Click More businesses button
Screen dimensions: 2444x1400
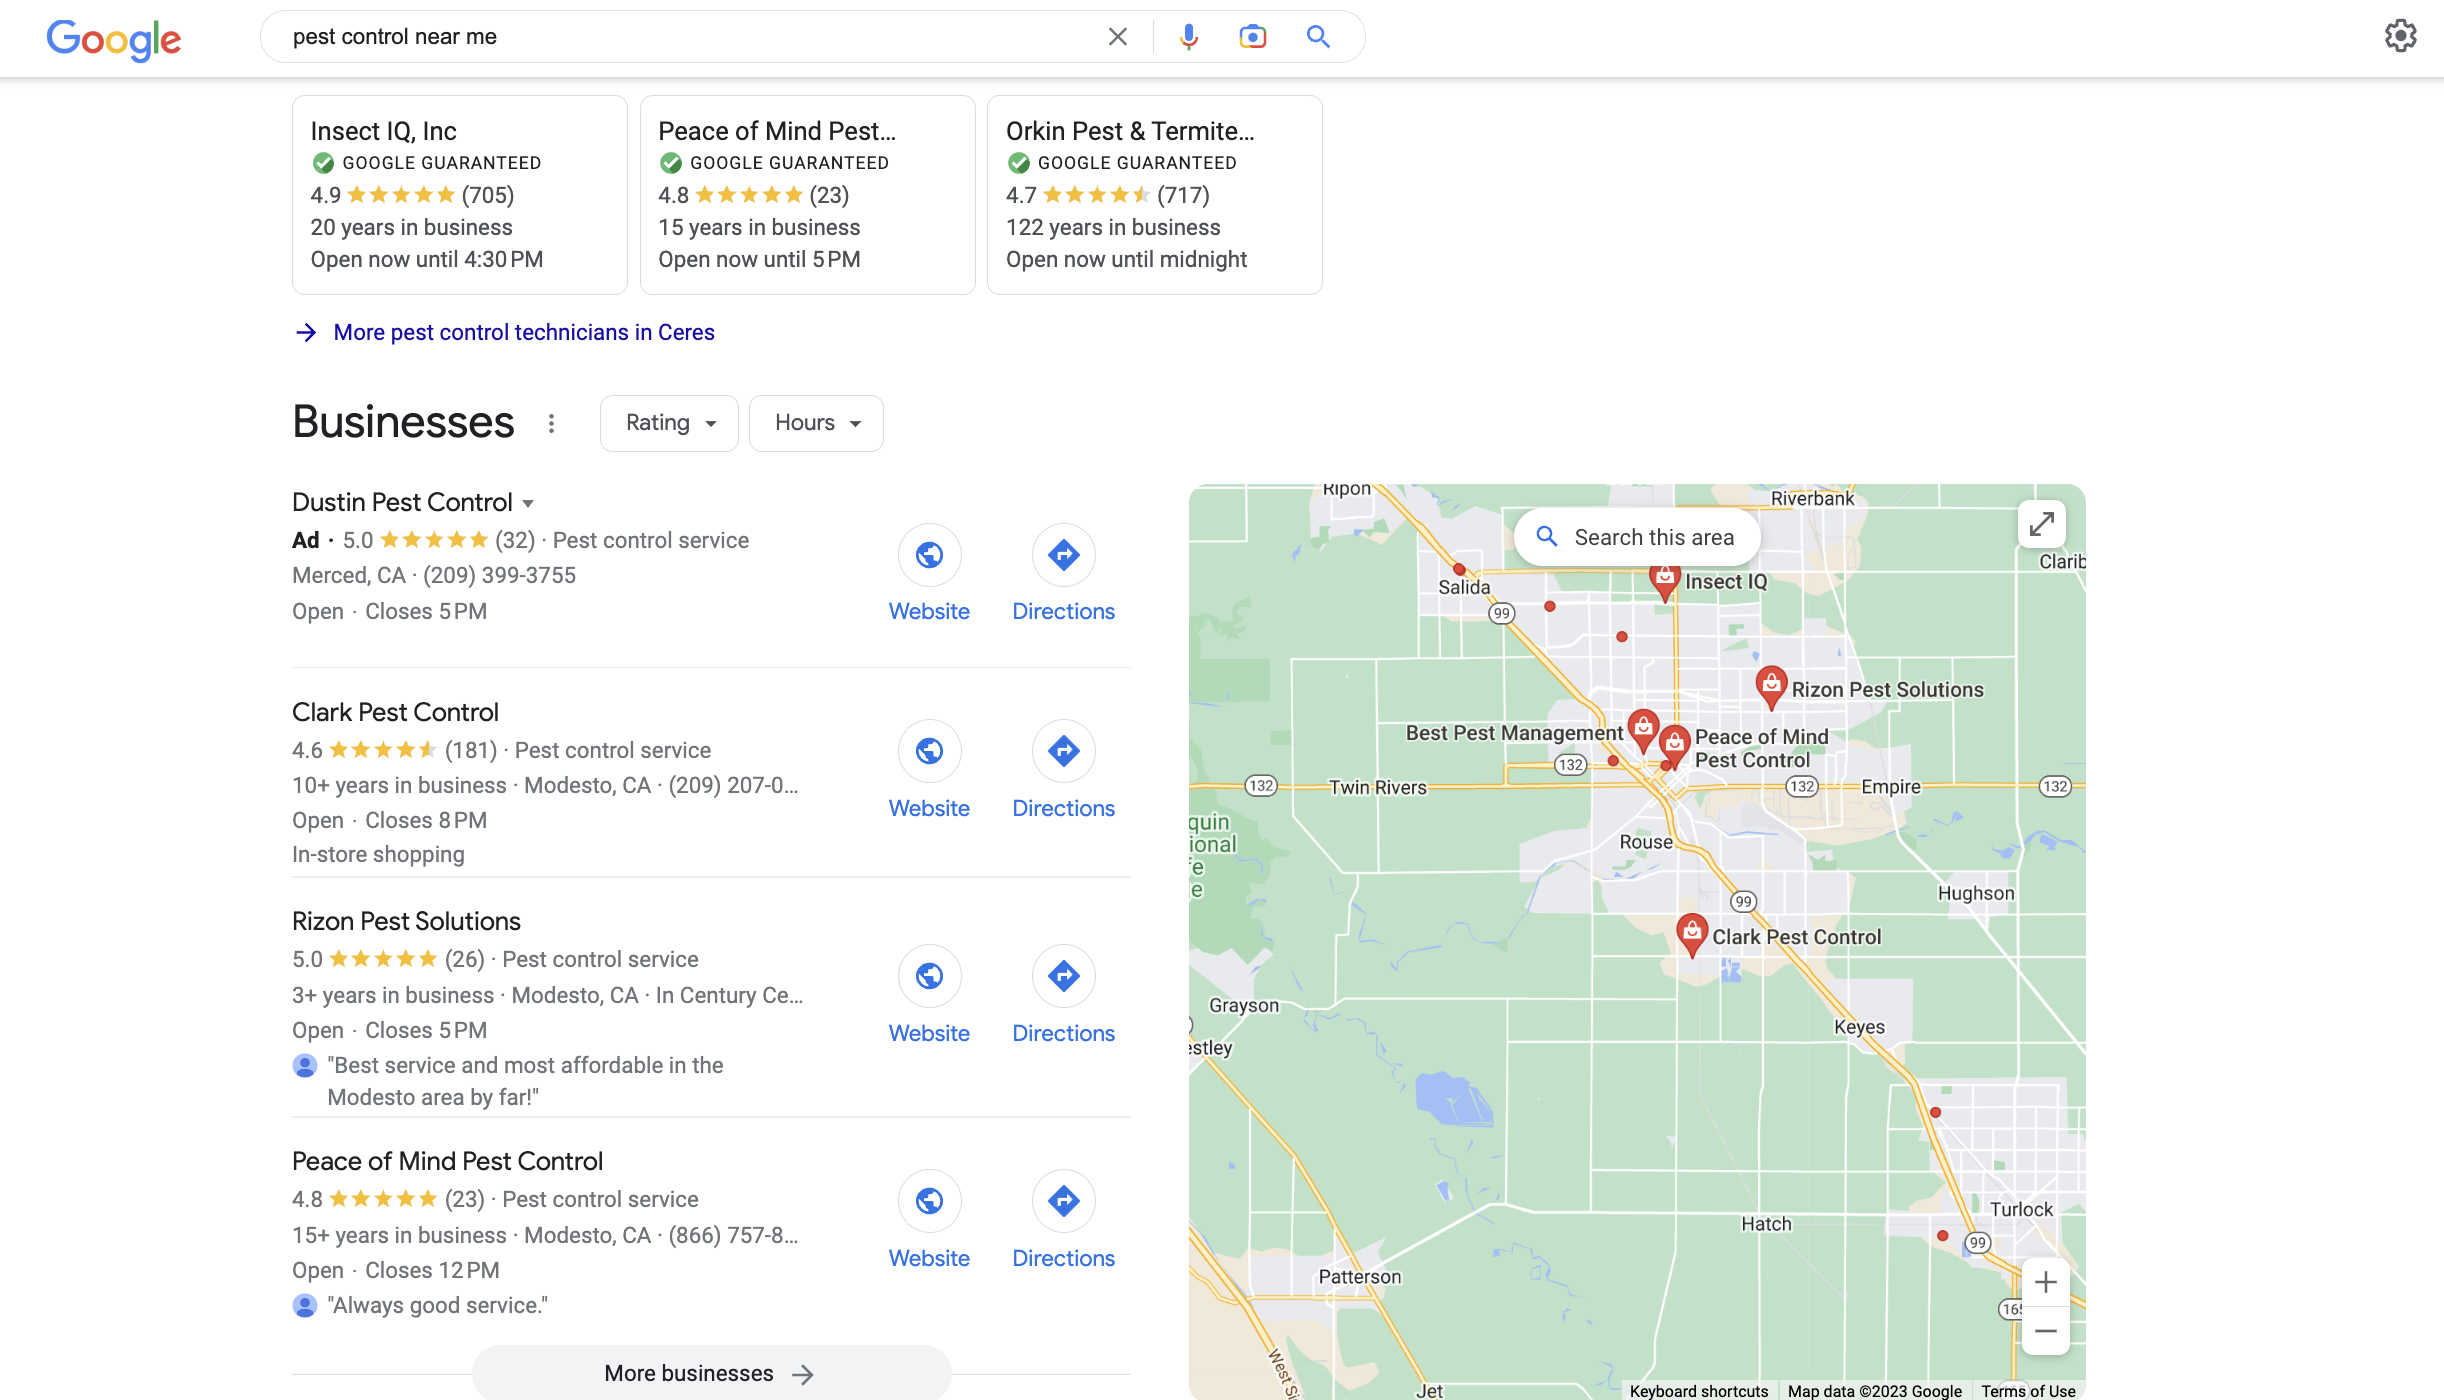[x=711, y=1373]
